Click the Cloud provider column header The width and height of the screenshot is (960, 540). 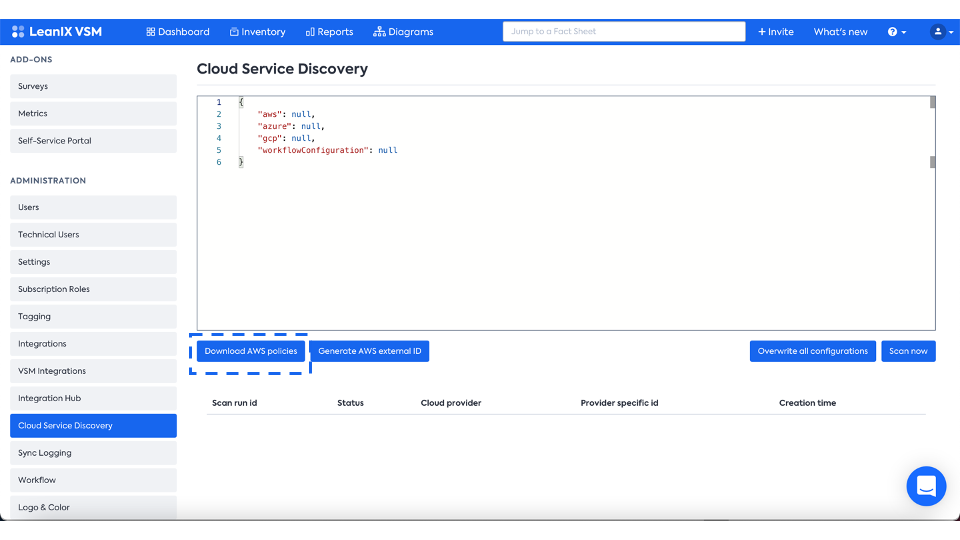tap(451, 403)
